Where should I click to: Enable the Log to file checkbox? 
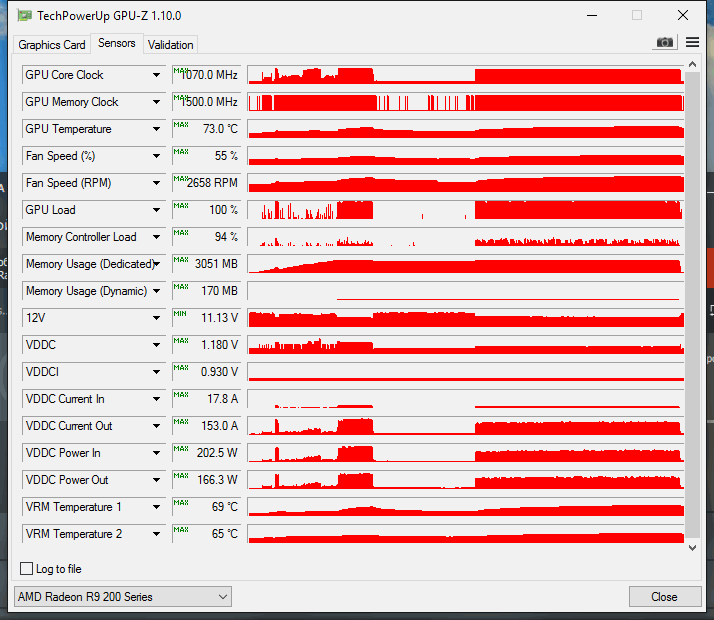(x=26, y=569)
